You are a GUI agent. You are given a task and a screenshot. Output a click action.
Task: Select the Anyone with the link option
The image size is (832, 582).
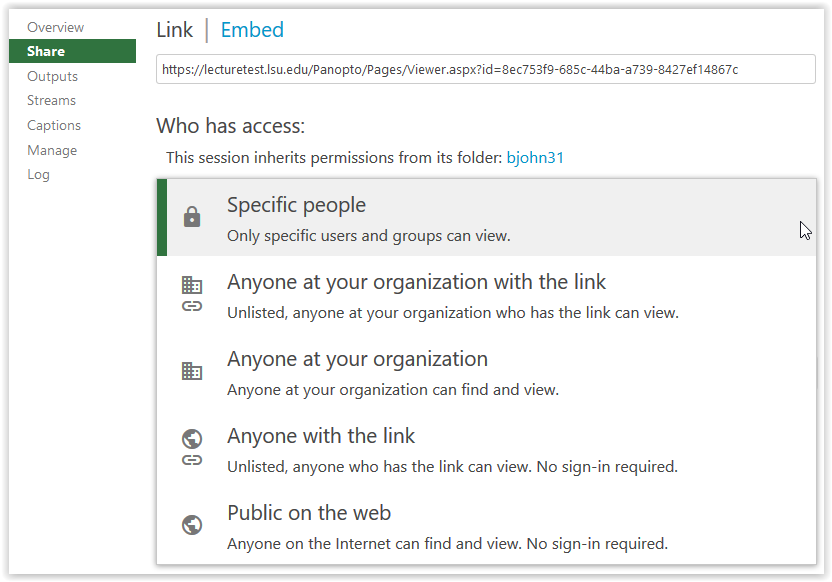pos(486,449)
